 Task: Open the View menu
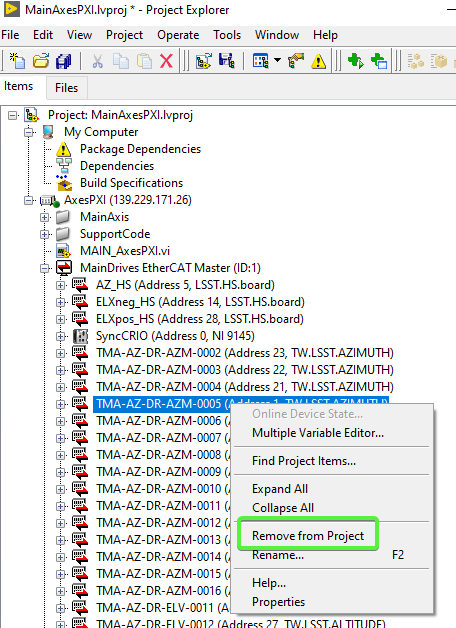[79, 35]
